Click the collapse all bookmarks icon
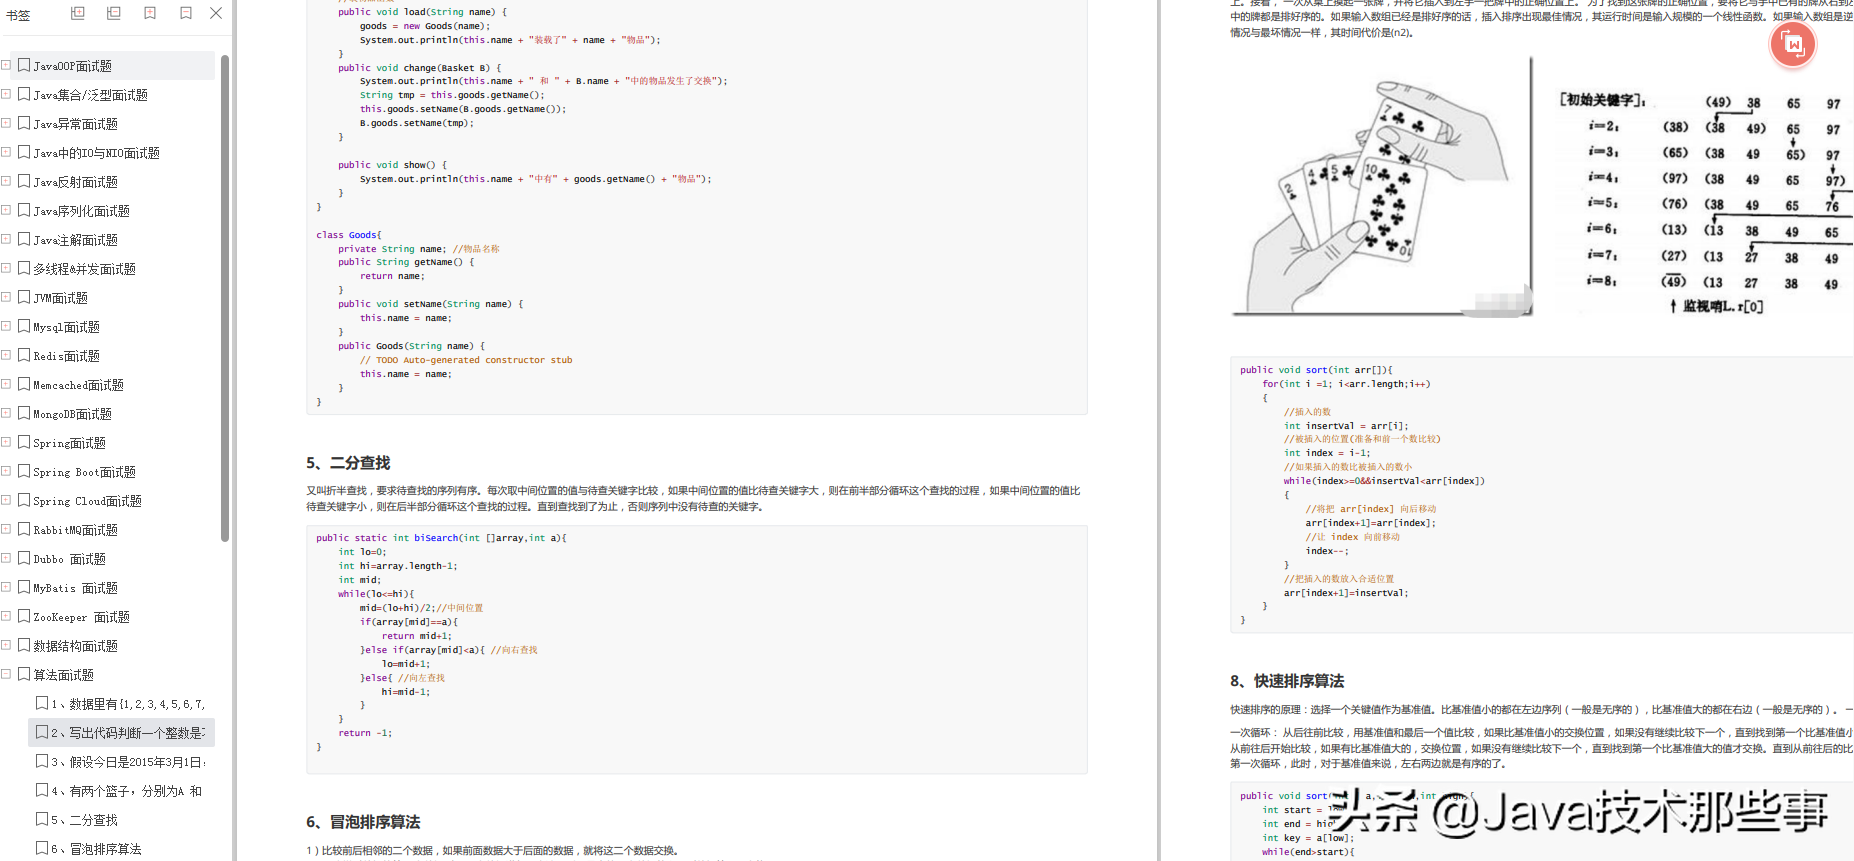 [113, 13]
